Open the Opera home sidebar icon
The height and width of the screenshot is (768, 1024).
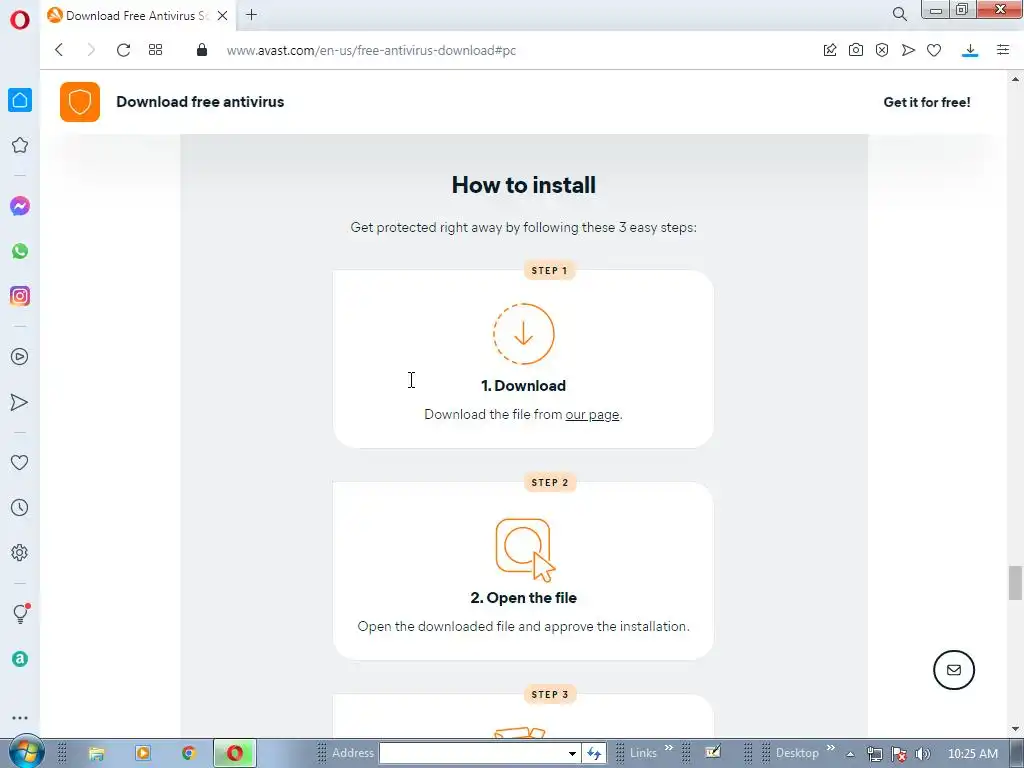(20, 100)
